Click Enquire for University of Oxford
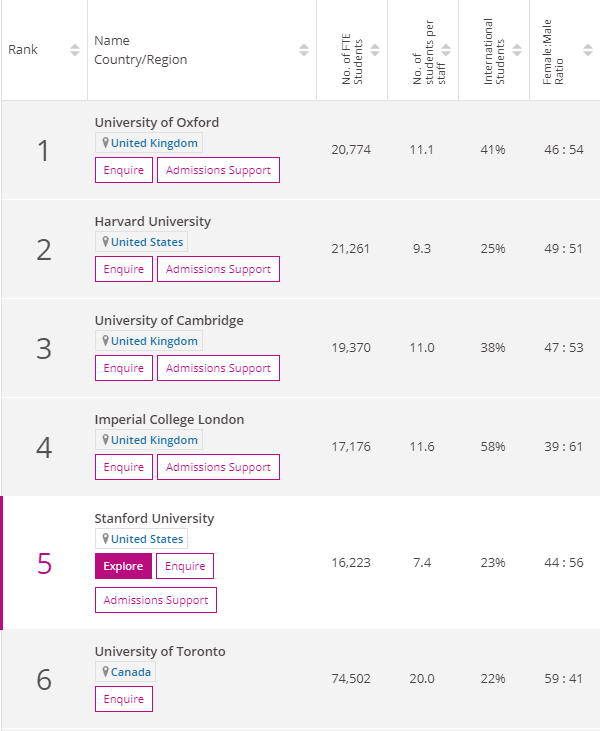The image size is (600, 731). [x=124, y=170]
